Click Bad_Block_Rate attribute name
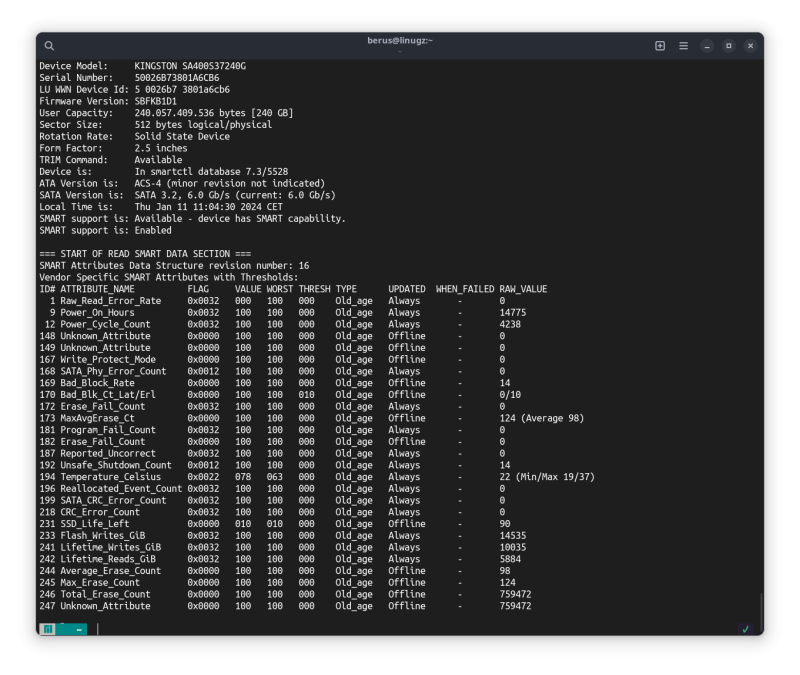The image size is (800, 675). click(x=97, y=383)
